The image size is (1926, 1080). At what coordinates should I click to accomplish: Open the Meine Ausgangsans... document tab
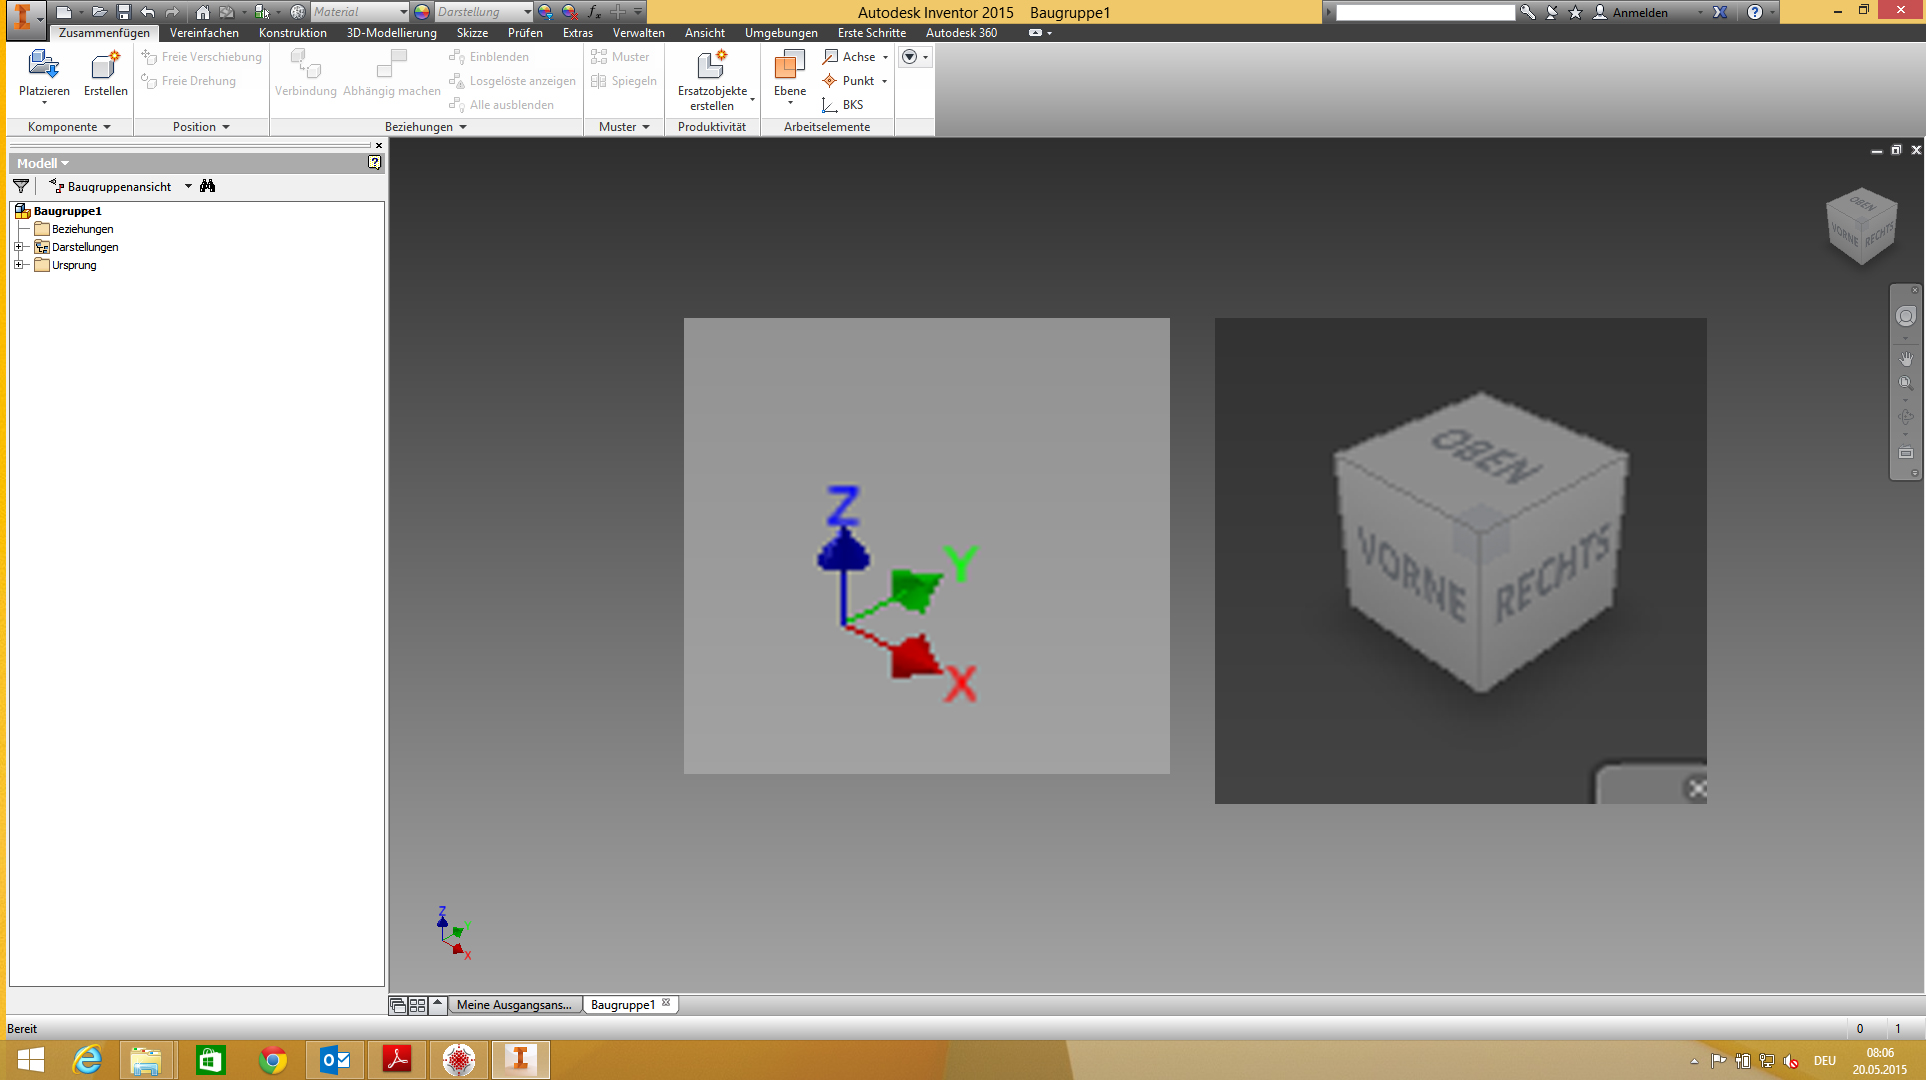click(514, 1005)
